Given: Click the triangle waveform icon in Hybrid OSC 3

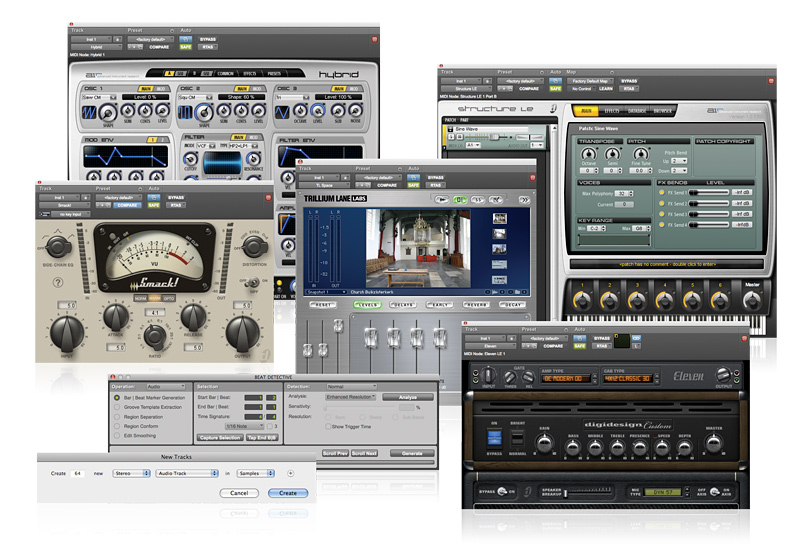Looking at the screenshot, I should tap(282, 112).
